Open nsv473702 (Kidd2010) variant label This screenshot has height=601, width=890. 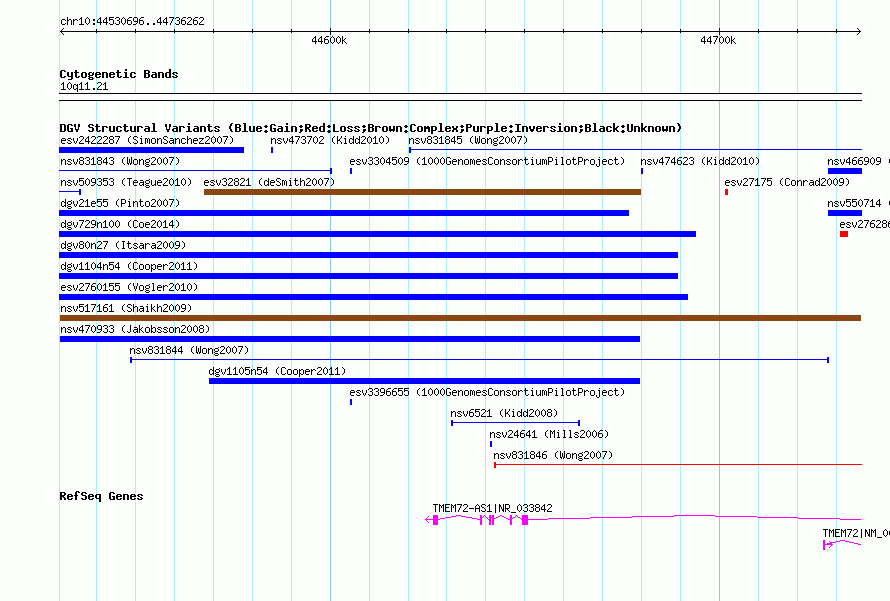pyautogui.click(x=330, y=140)
